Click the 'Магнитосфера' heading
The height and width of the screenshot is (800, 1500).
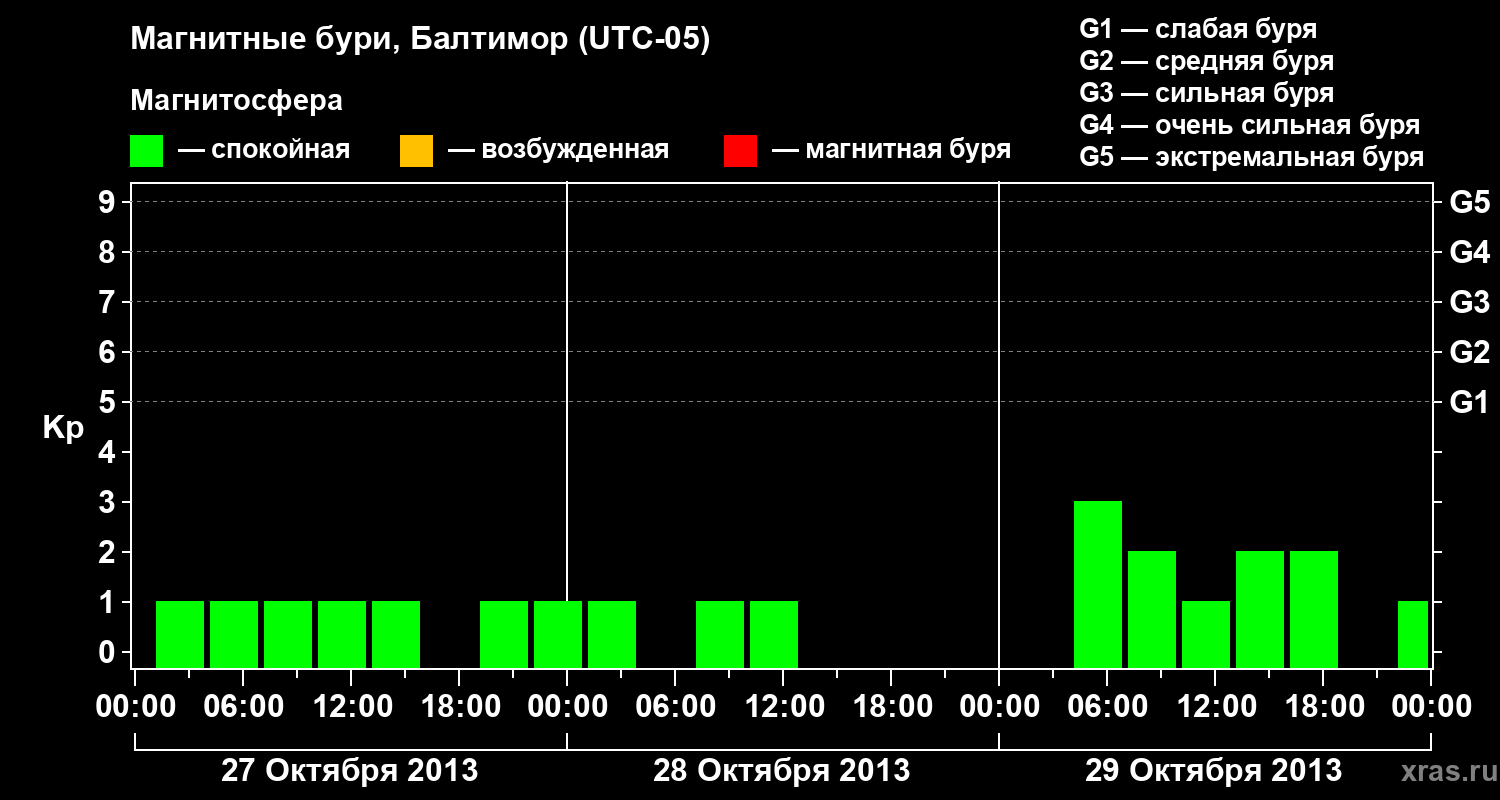point(237,101)
